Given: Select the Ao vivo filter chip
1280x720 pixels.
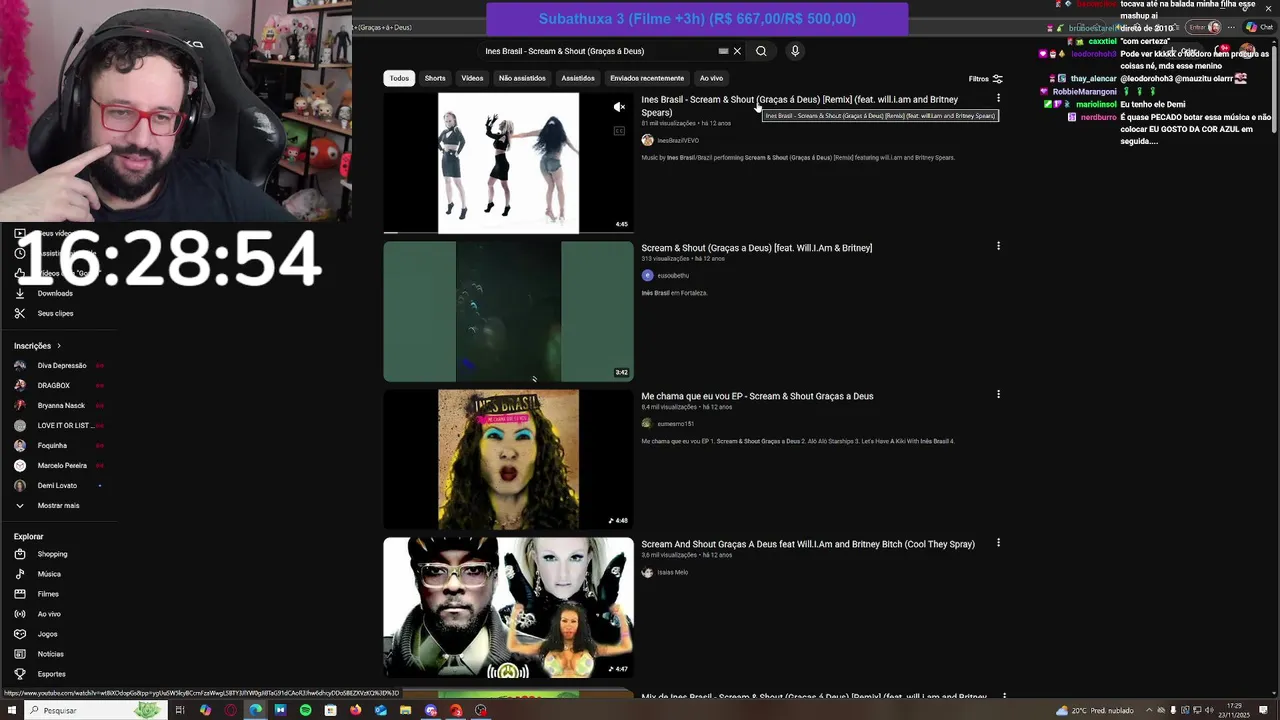Looking at the screenshot, I should (x=711, y=78).
